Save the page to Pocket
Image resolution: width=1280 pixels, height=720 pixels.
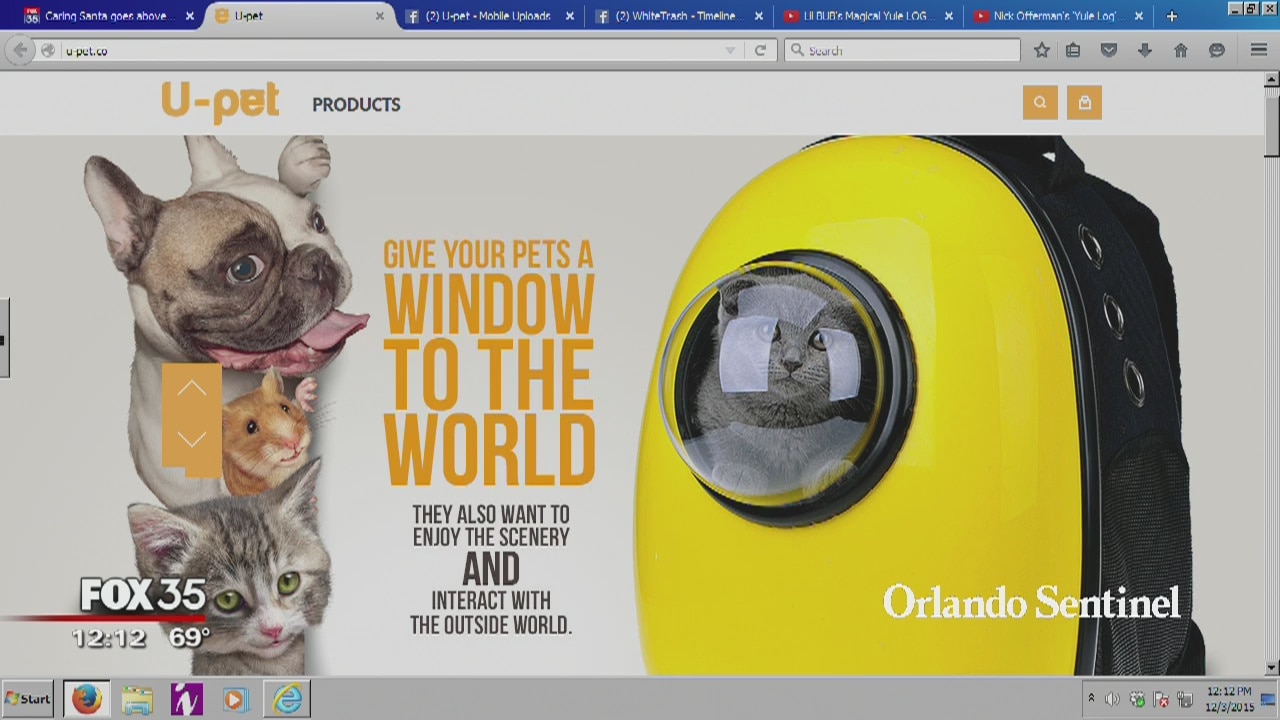tap(1109, 50)
